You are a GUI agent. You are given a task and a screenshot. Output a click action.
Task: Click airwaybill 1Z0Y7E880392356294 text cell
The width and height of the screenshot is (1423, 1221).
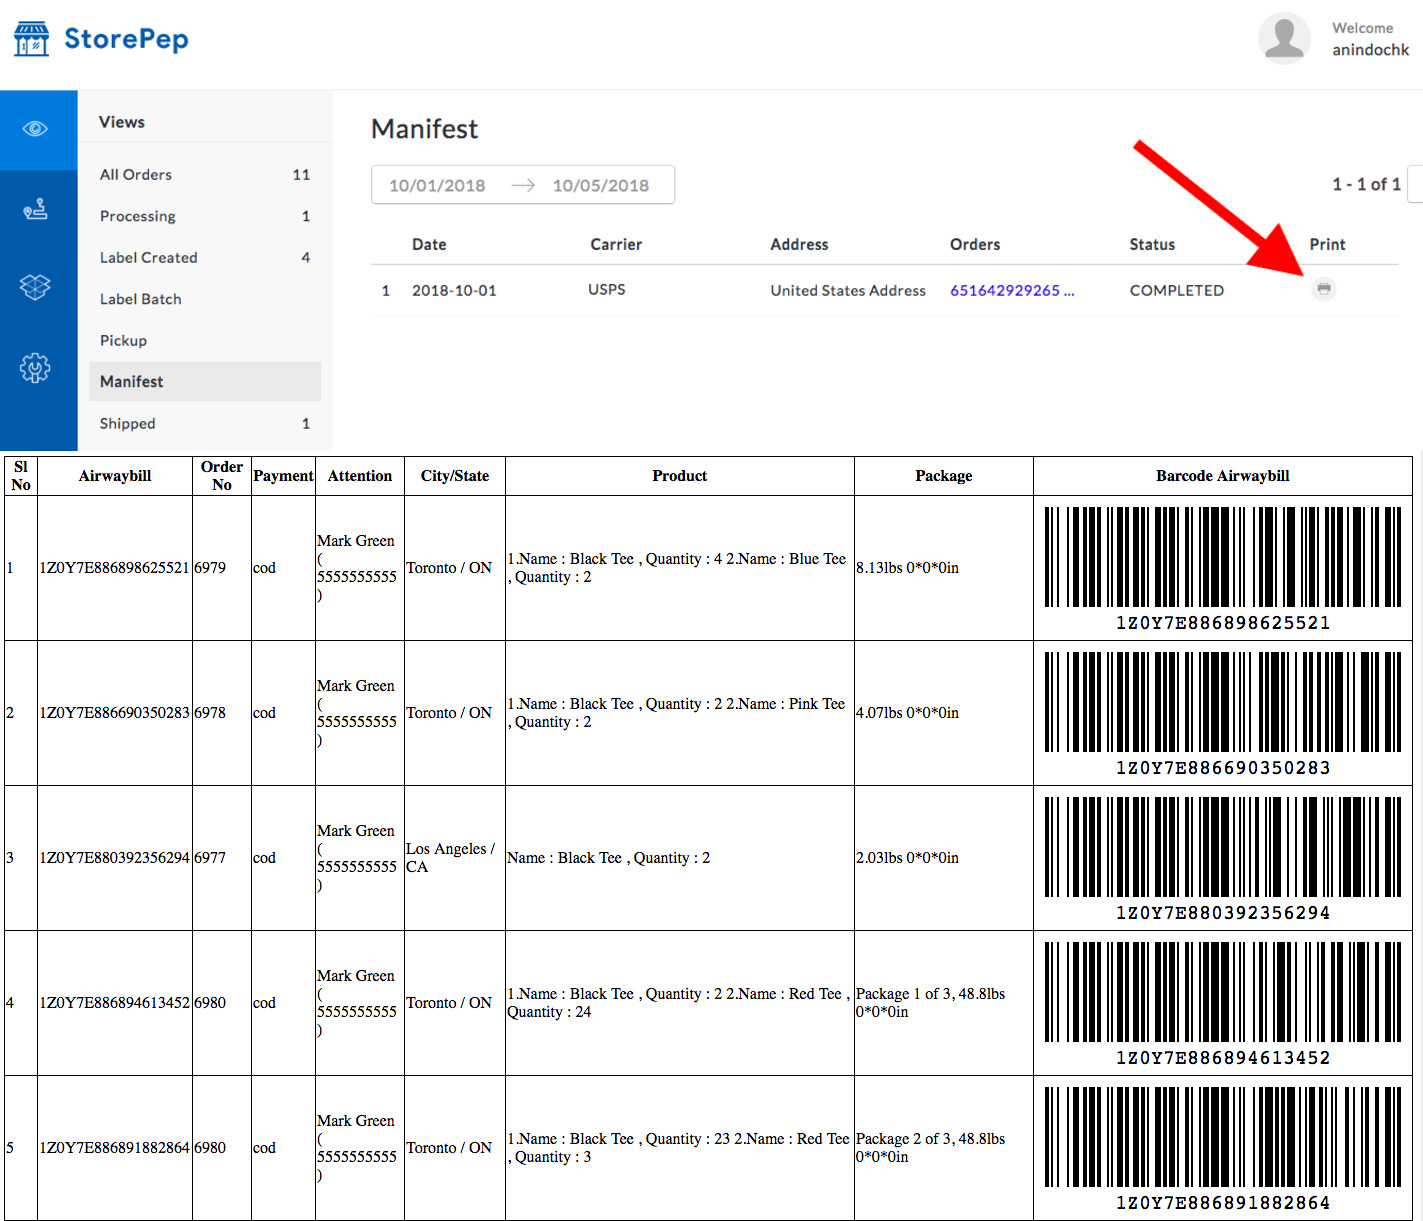[114, 858]
